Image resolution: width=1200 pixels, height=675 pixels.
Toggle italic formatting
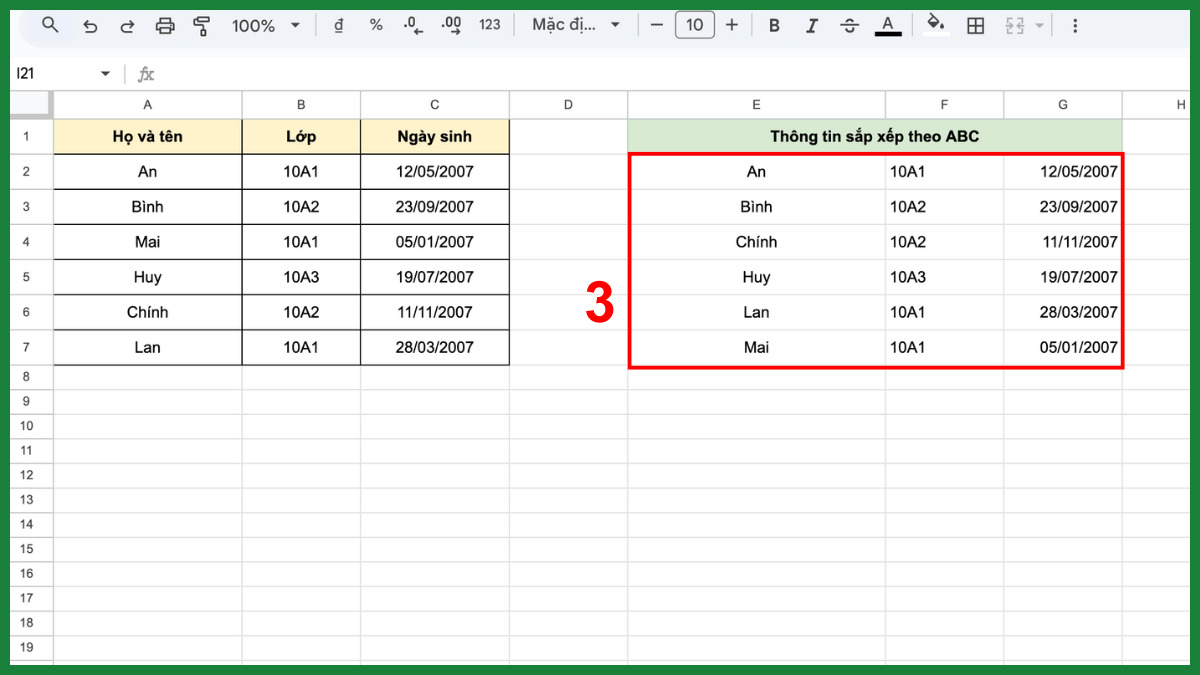coord(812,24)
